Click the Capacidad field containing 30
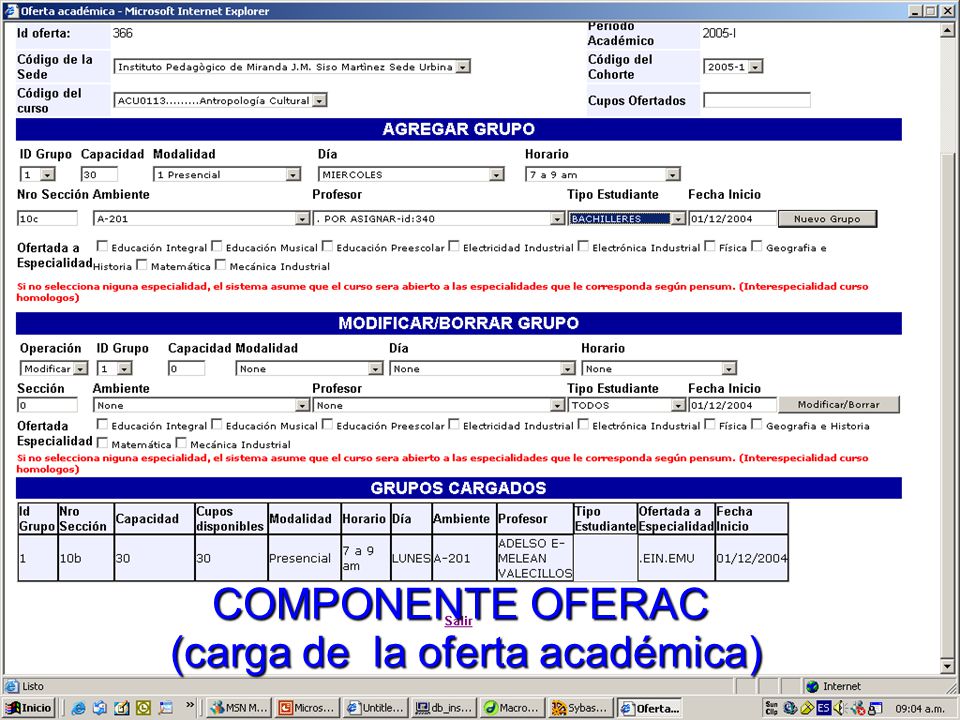960x720 pixels. pos(99,174)
